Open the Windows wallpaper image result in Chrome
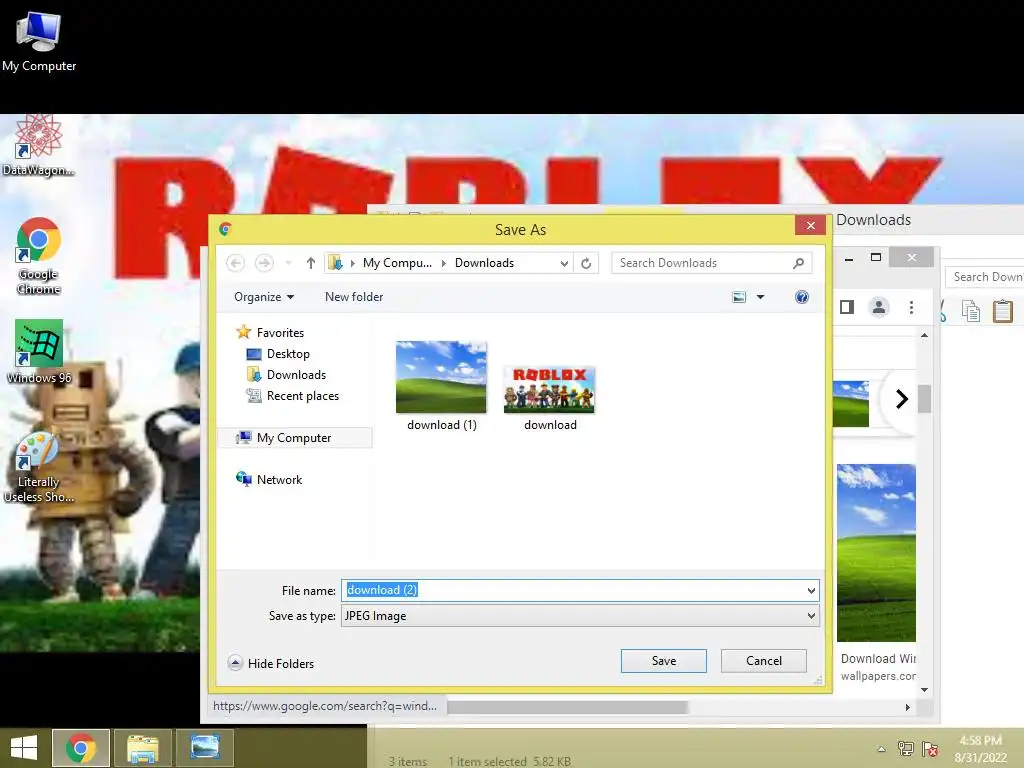Screen dimensions: 1024x768 coord(876,553)
